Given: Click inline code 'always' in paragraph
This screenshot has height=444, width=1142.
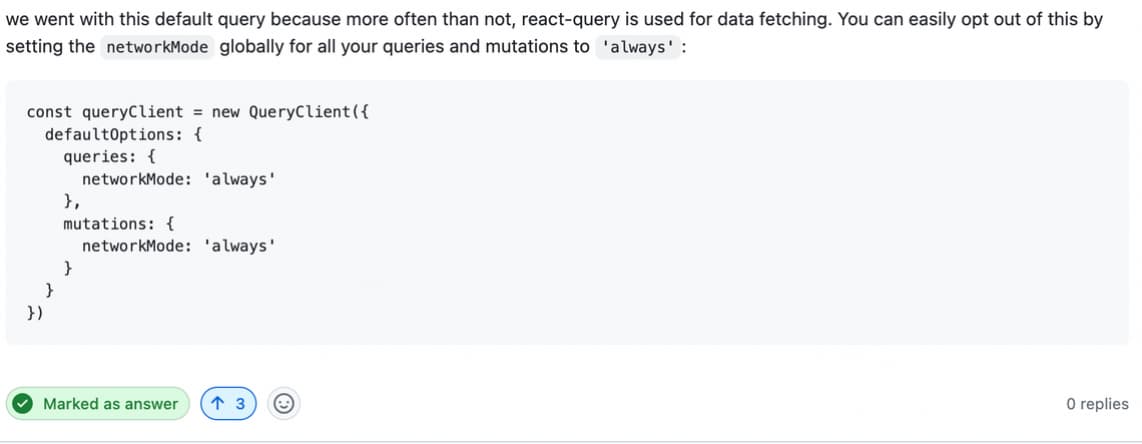Looking at the screenshot, I should (636, 47).
